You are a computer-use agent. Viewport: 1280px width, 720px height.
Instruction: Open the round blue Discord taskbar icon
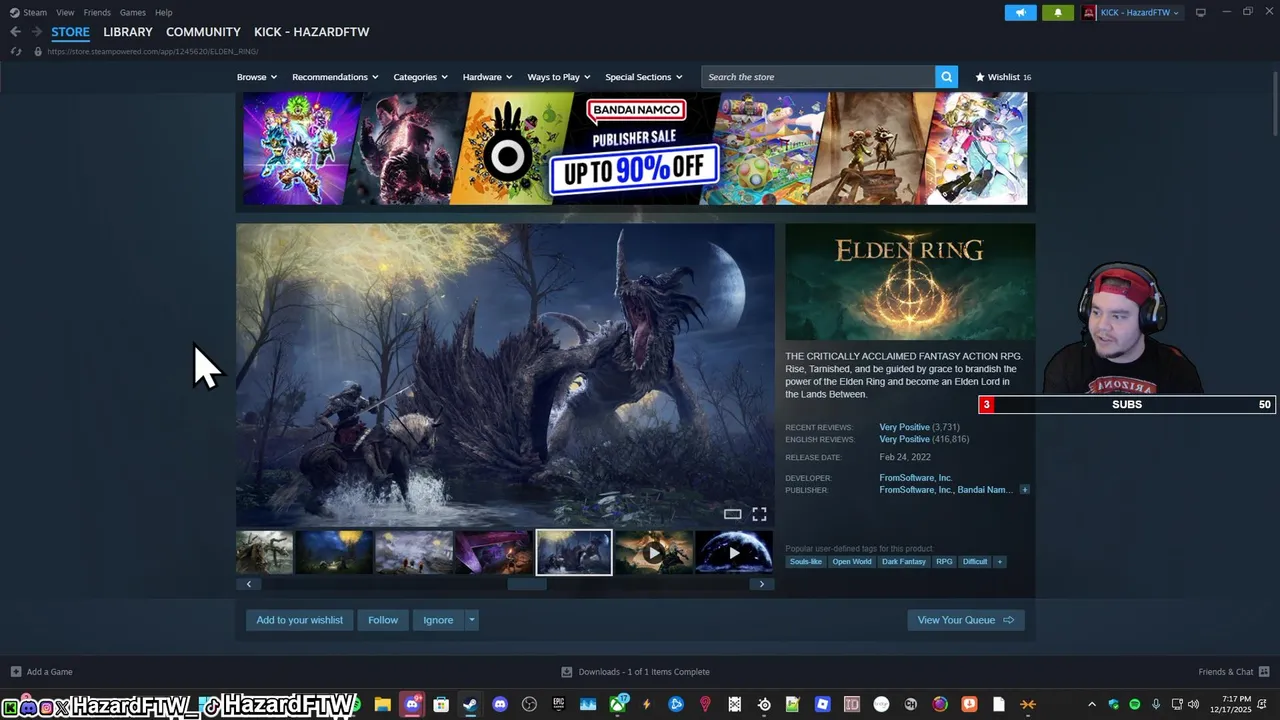point(500,705)
